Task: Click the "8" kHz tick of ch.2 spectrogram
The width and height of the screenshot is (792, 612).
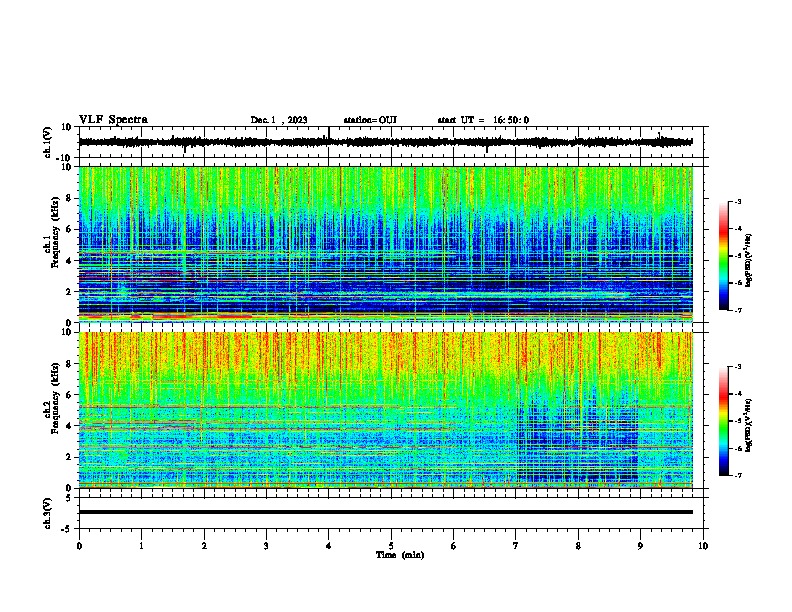Action: 70,363
